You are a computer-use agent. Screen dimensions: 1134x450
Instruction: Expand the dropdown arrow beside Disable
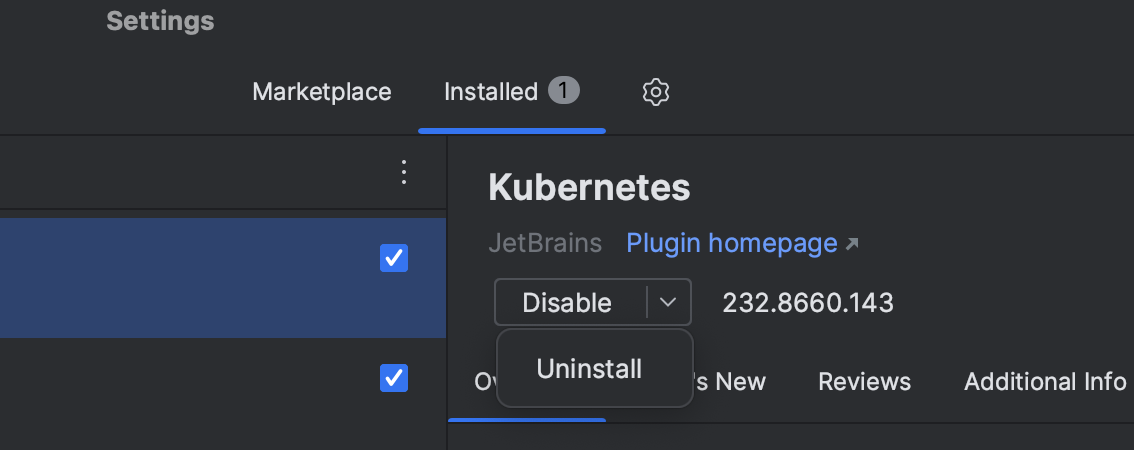point(669,302)
